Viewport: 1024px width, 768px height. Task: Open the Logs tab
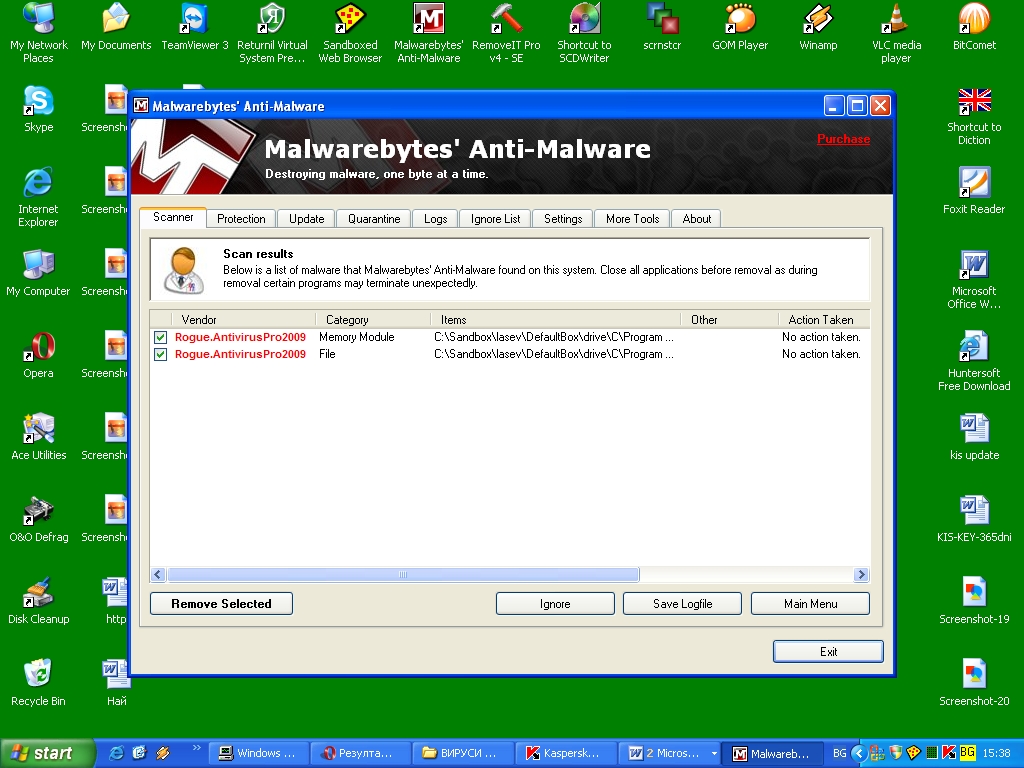pyautogui.click(x=435, y=219)
